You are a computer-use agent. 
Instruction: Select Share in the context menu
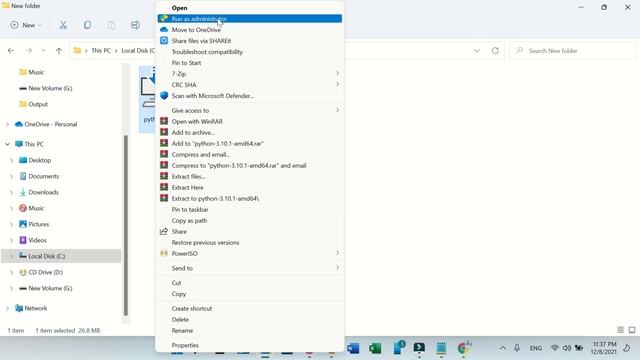[x=250, y=232]
